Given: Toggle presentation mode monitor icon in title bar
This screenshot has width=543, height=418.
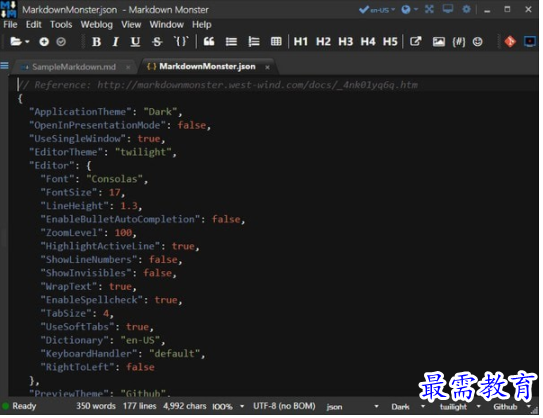Looking at the screenshot, I should (x=448, y=9).
